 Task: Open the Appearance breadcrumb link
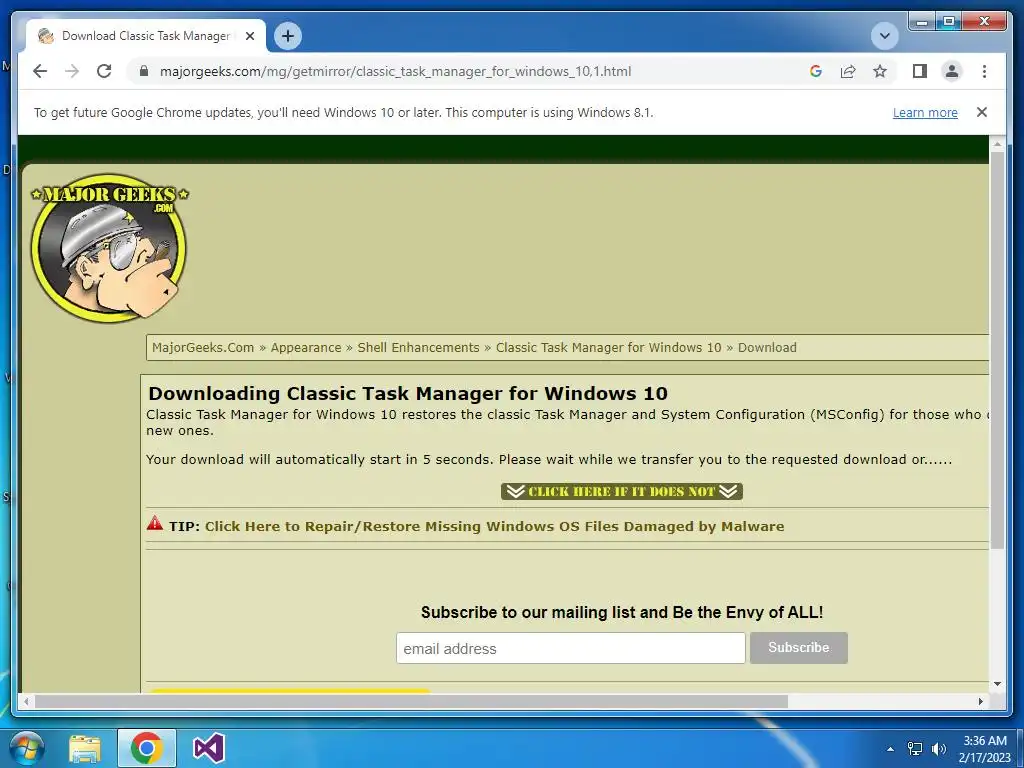point(306,347)
